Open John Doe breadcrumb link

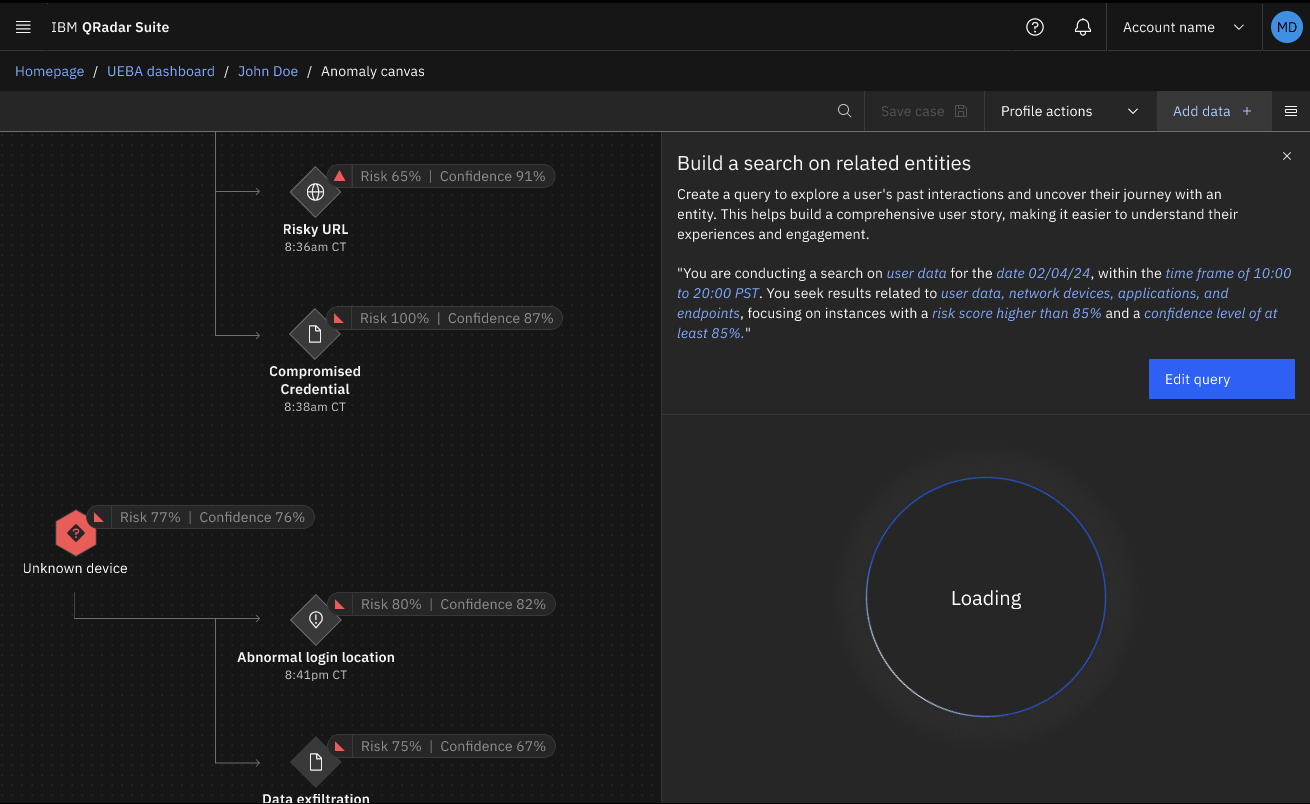pos(268,71)
